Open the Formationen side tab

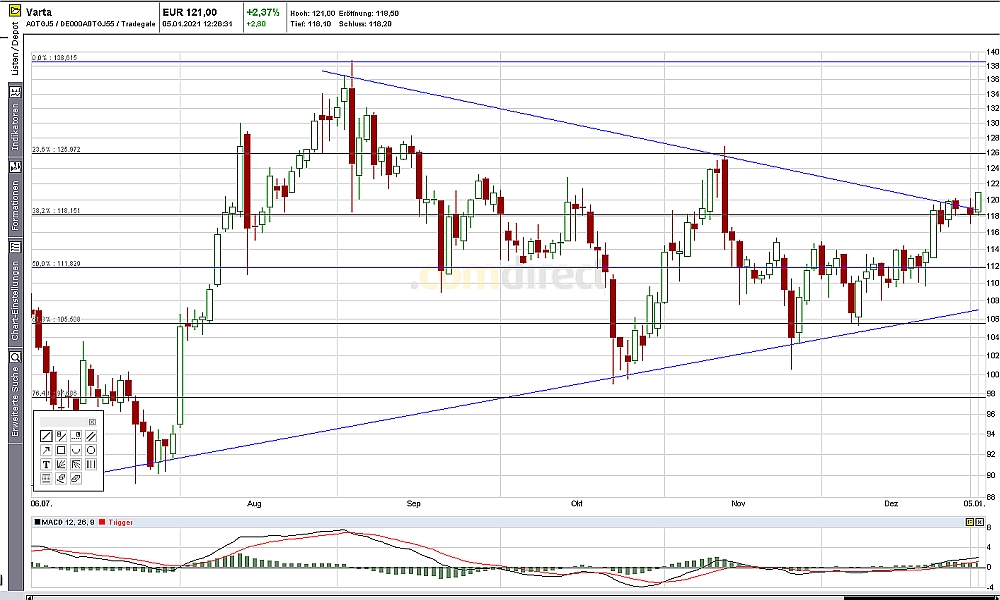pos(15,197)
